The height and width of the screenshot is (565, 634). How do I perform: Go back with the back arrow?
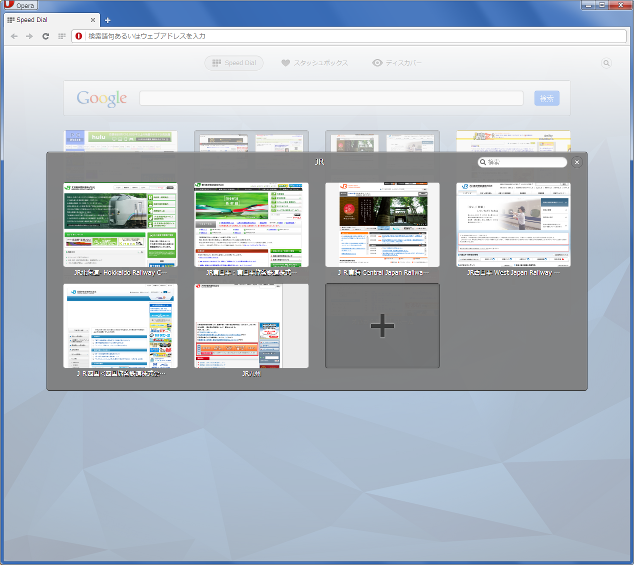point(14,36)
